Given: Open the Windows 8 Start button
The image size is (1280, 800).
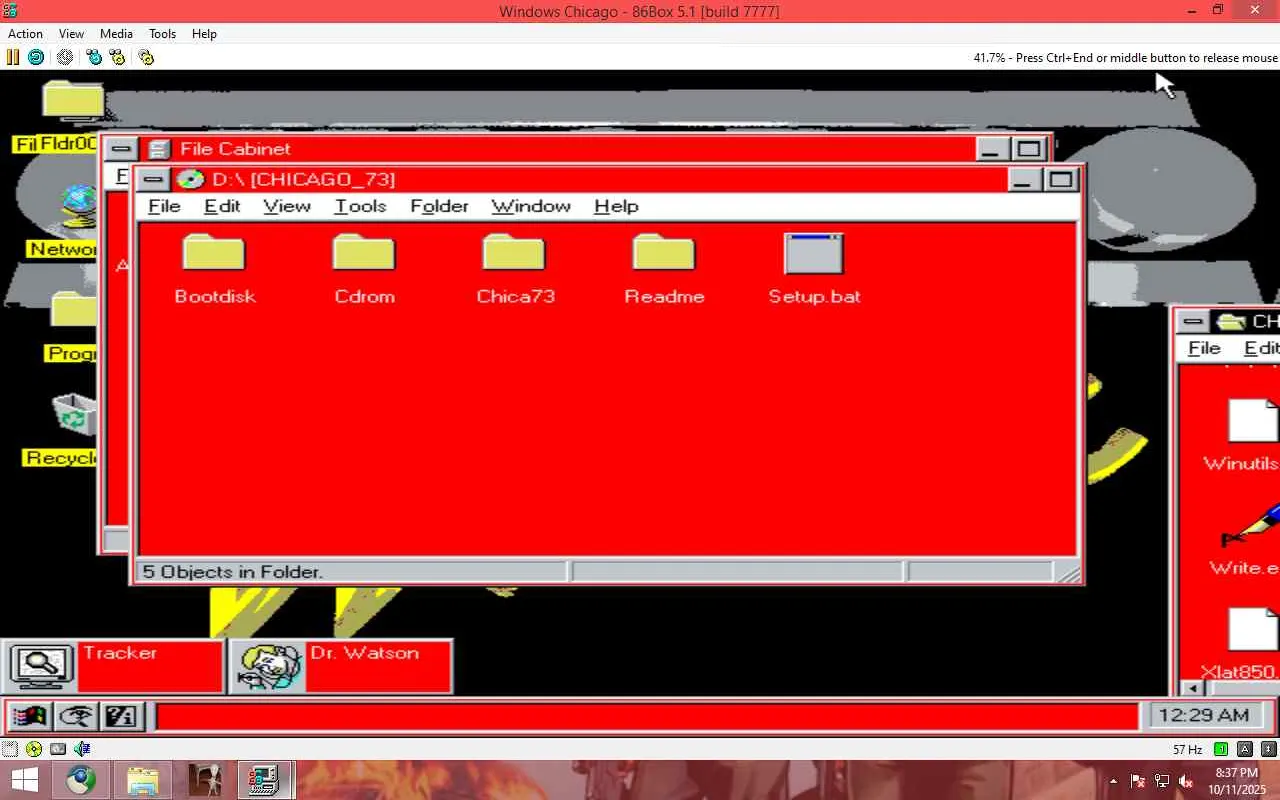Looking at the screenshot, I should 24,780.
